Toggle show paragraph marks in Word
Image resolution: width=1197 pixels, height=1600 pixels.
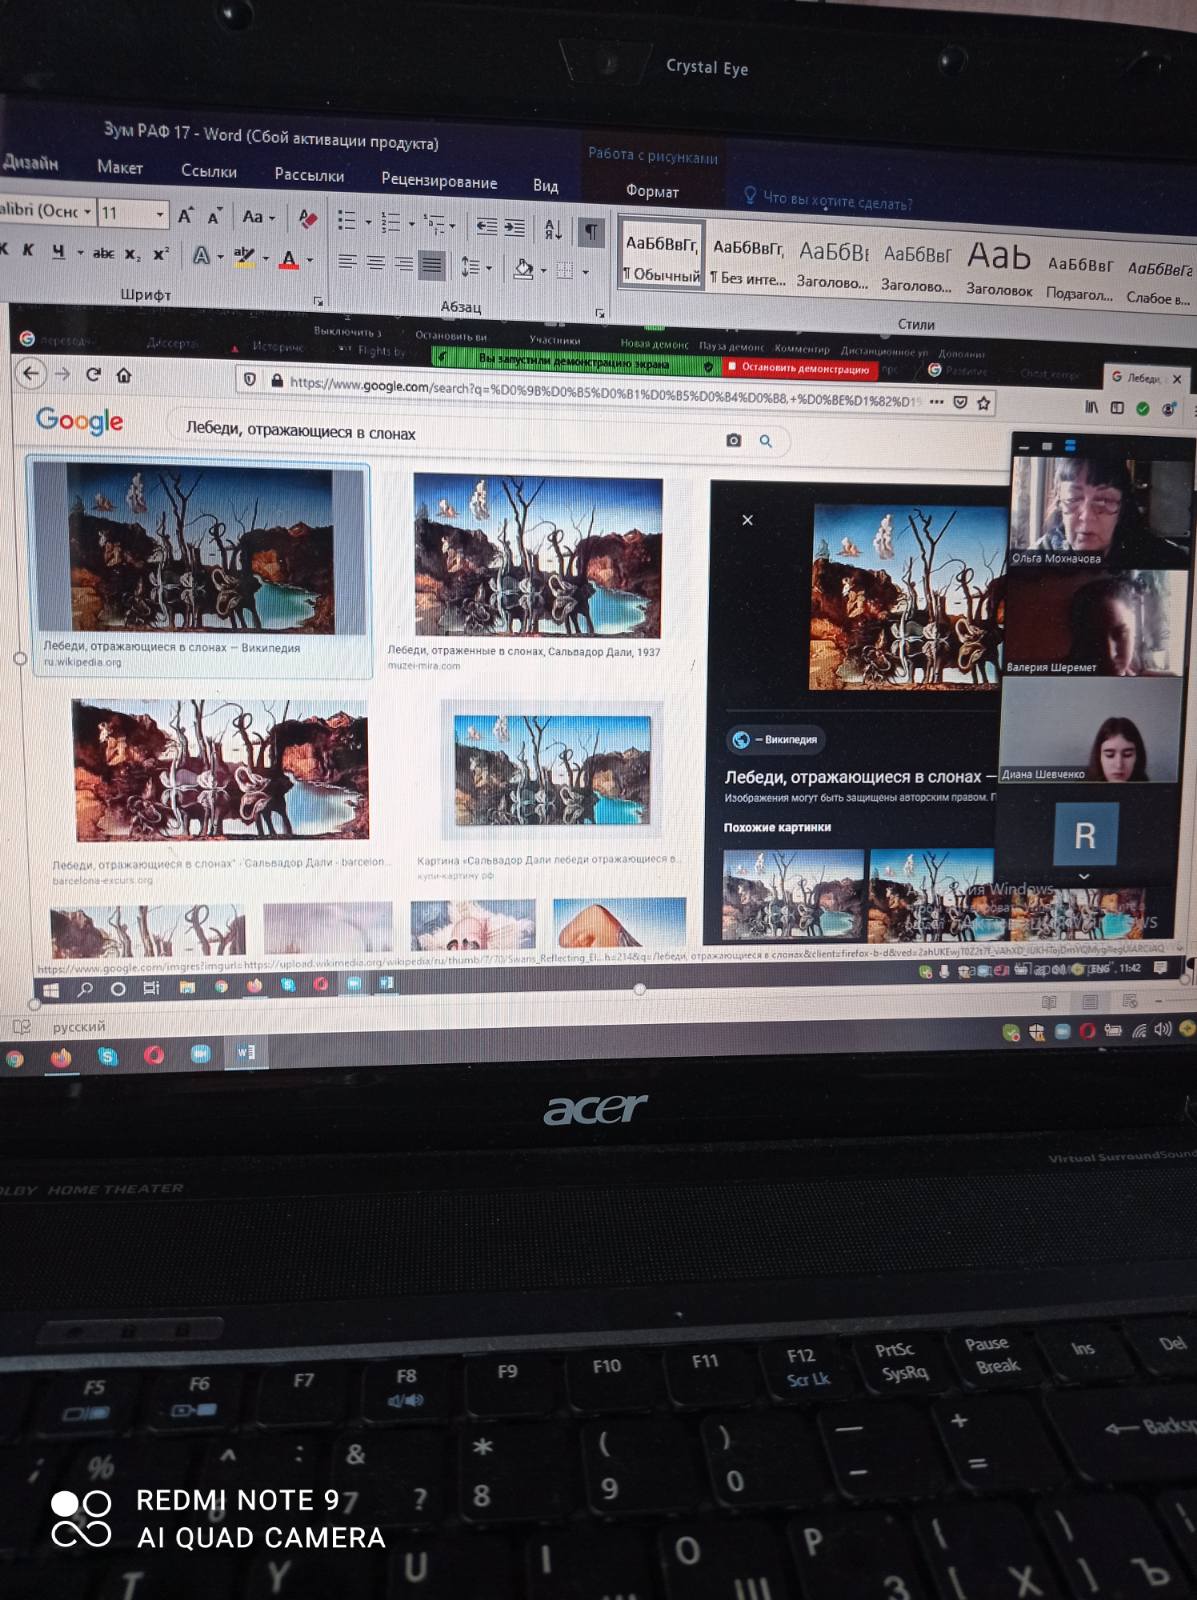(592, 232)
